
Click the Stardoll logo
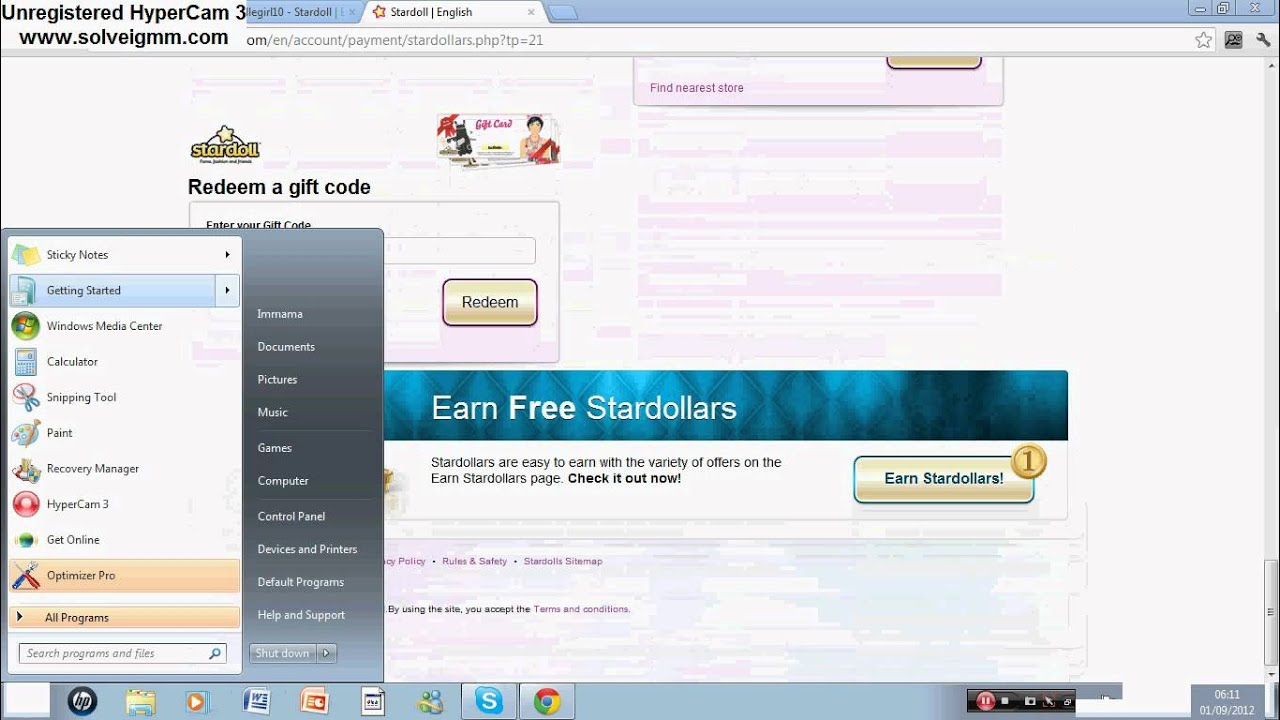(225, 145)
